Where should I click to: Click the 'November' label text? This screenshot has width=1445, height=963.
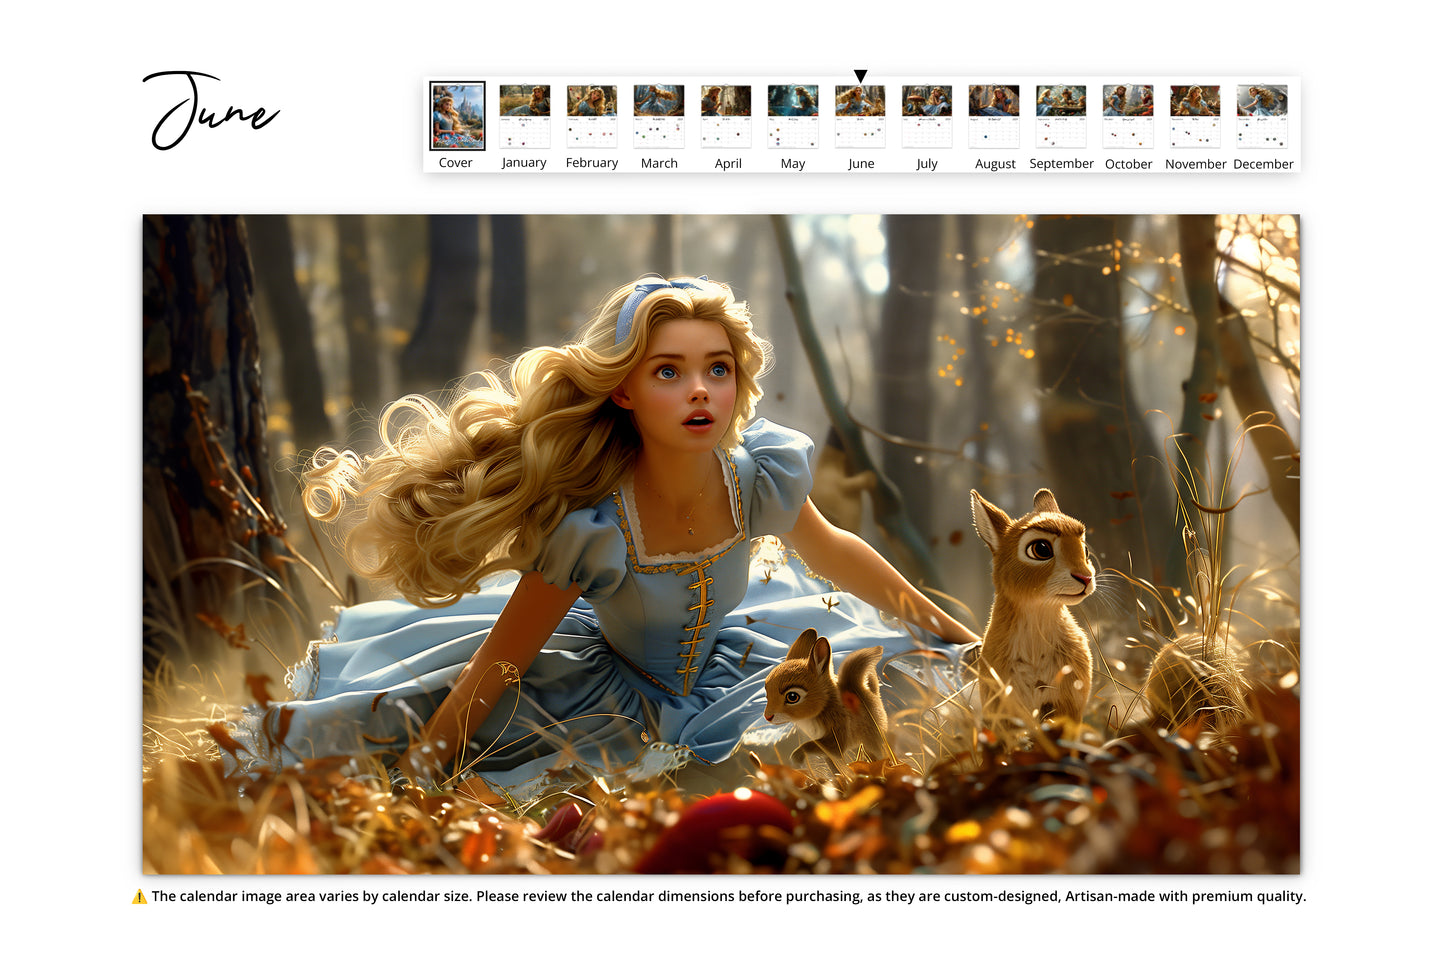point(1195,164)
